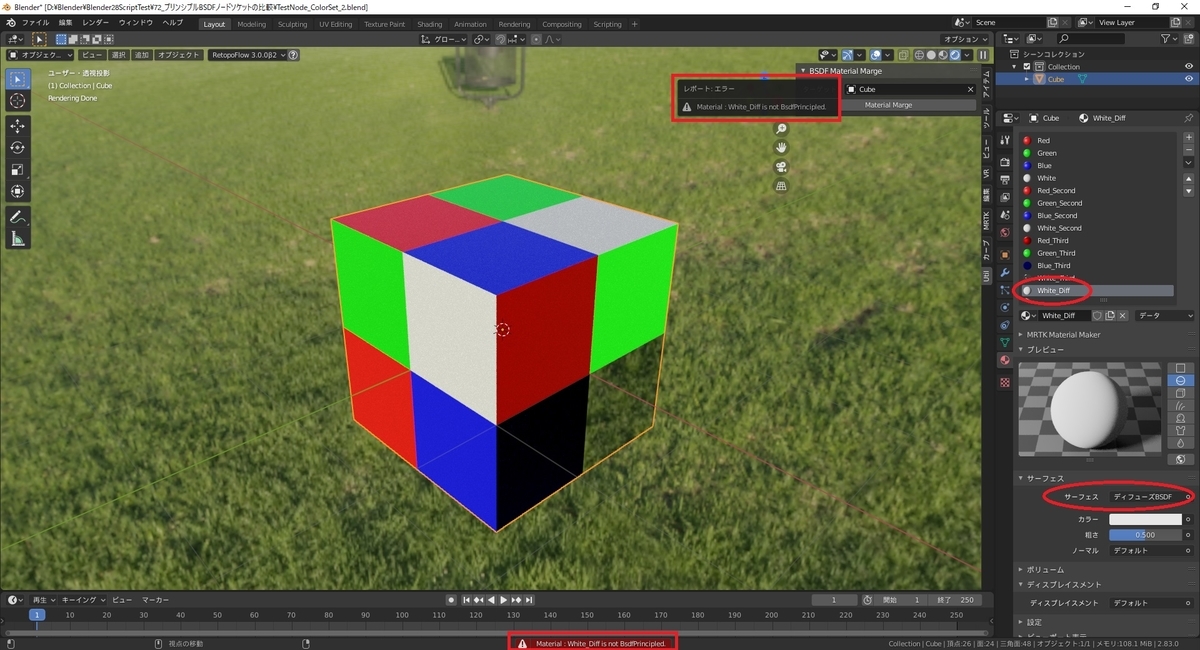Screen dimensions: 1200x650
Task: Clear Cube target field with X
Action: click(x=969, y=89)
